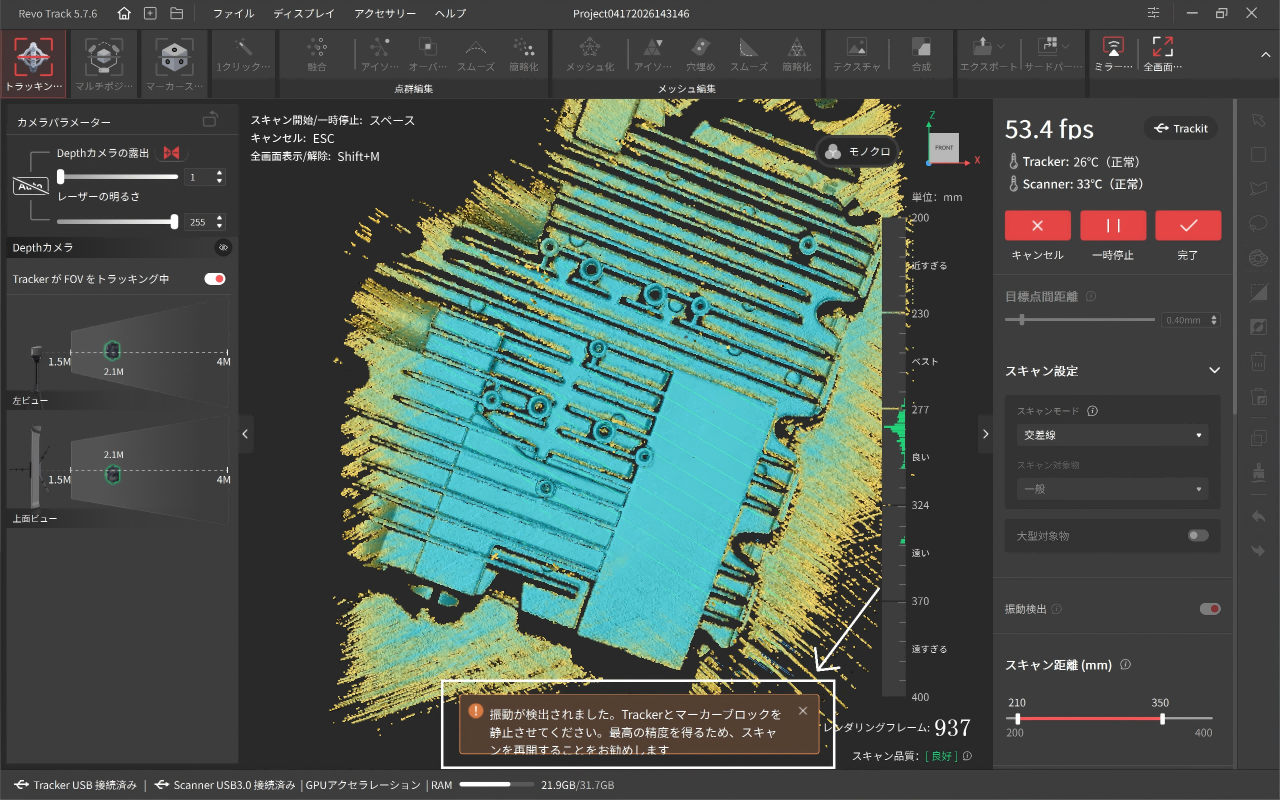Screen dimensions: 1280x800
Task: Adjust laser brightness 255 stepper
Action: click(220, 222)
